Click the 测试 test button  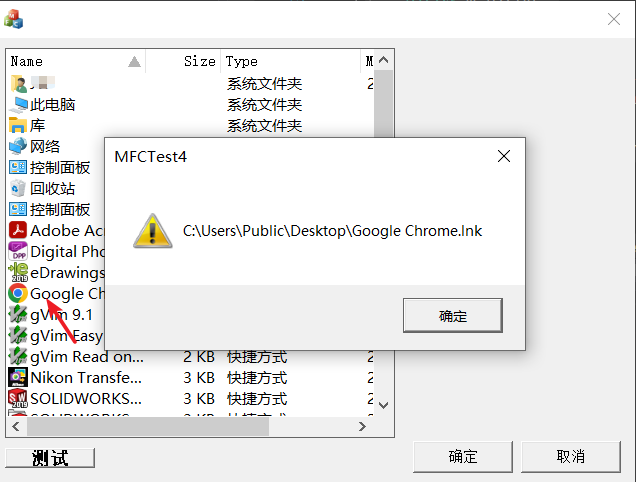[x=50, y=458]
